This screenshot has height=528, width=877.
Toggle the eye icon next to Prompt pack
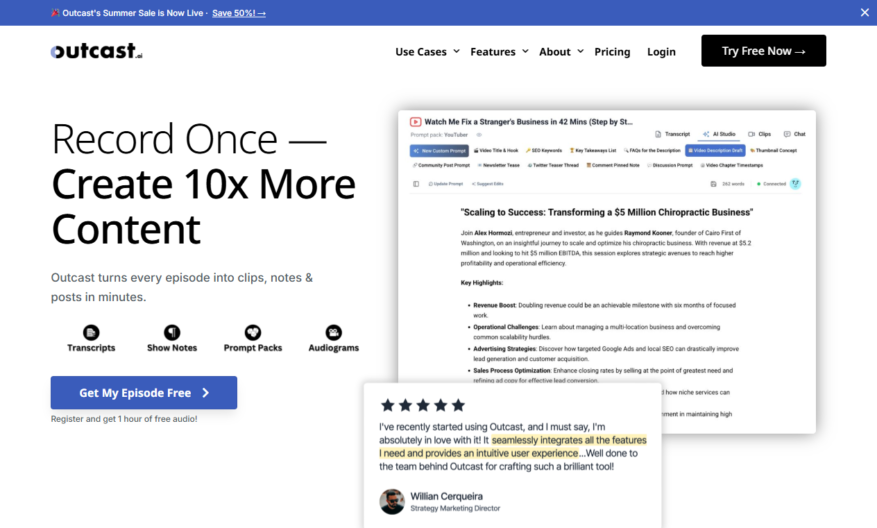click(x=479, y=135)
